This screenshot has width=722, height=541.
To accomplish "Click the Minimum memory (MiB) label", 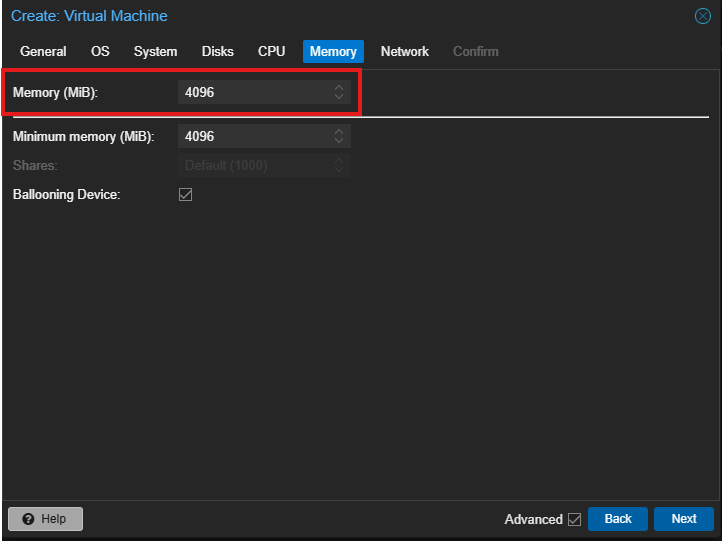I will pos(83,136).
